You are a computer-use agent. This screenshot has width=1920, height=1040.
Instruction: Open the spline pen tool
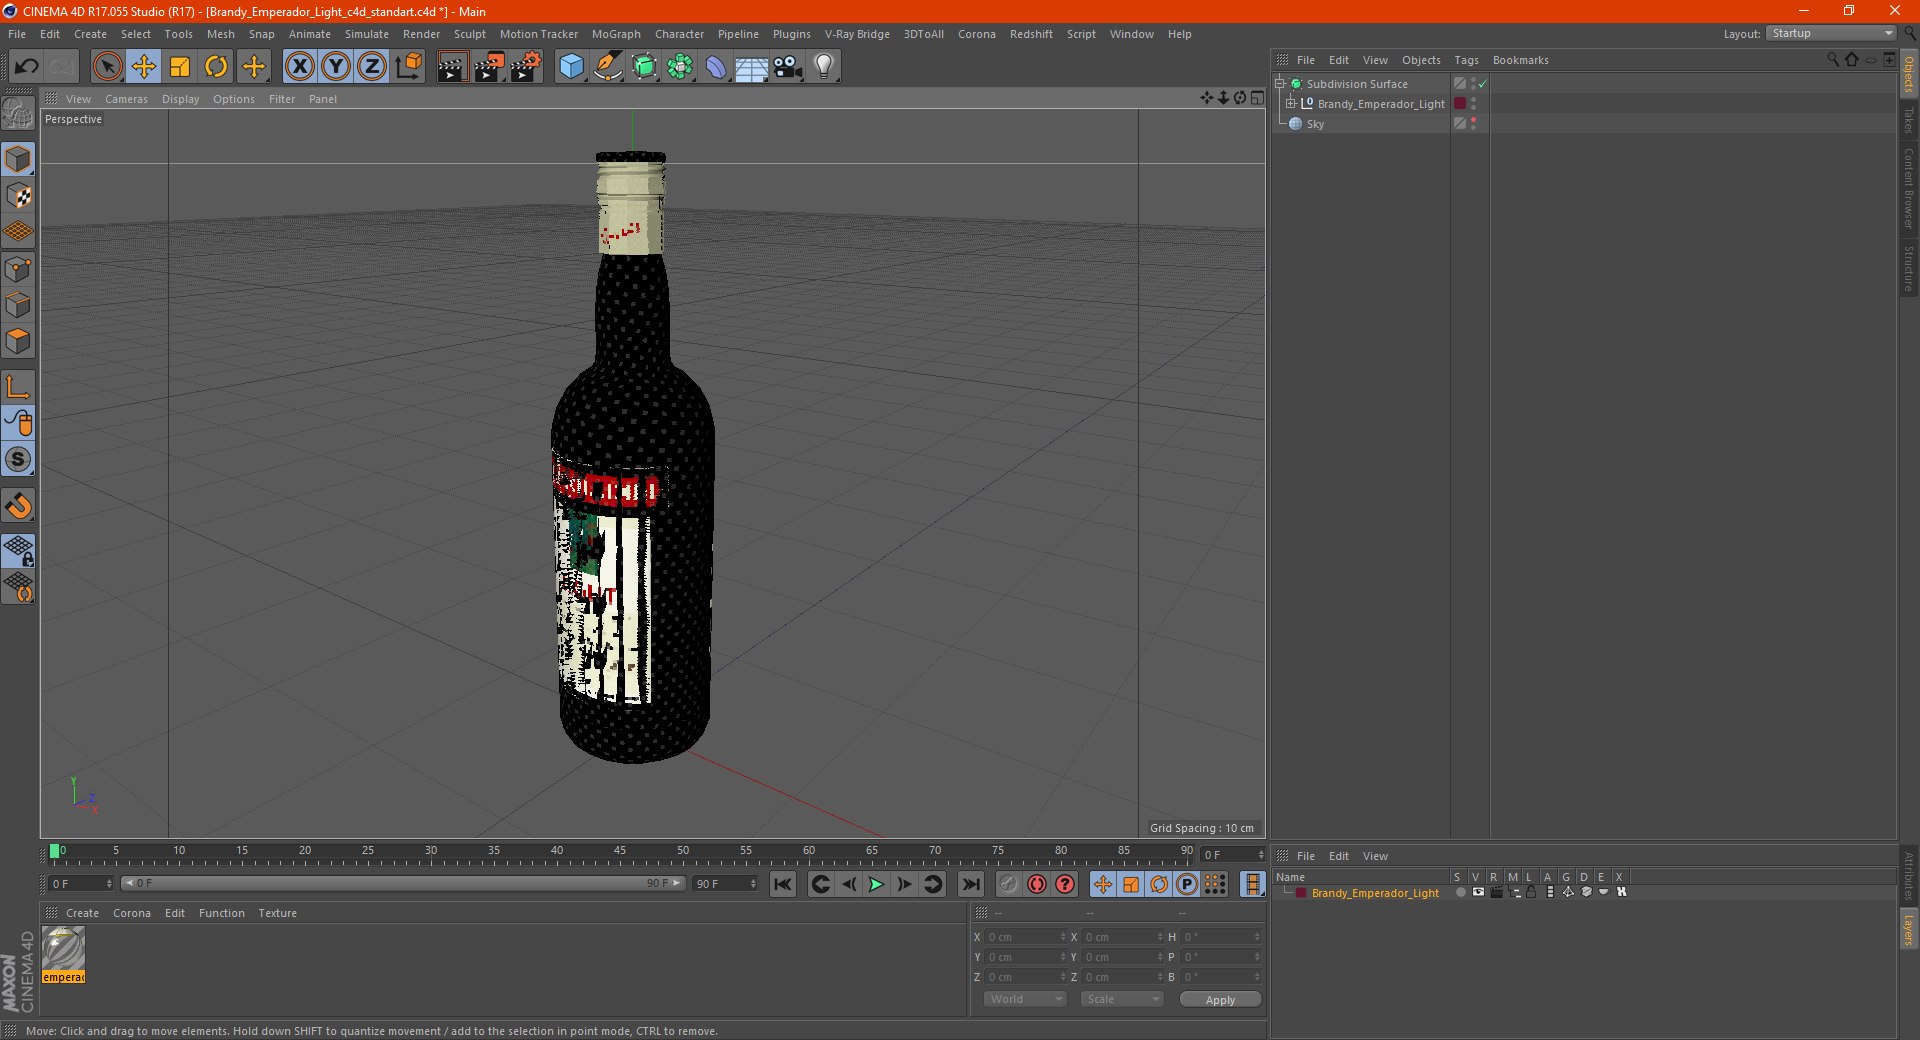[x=607, y=67]
